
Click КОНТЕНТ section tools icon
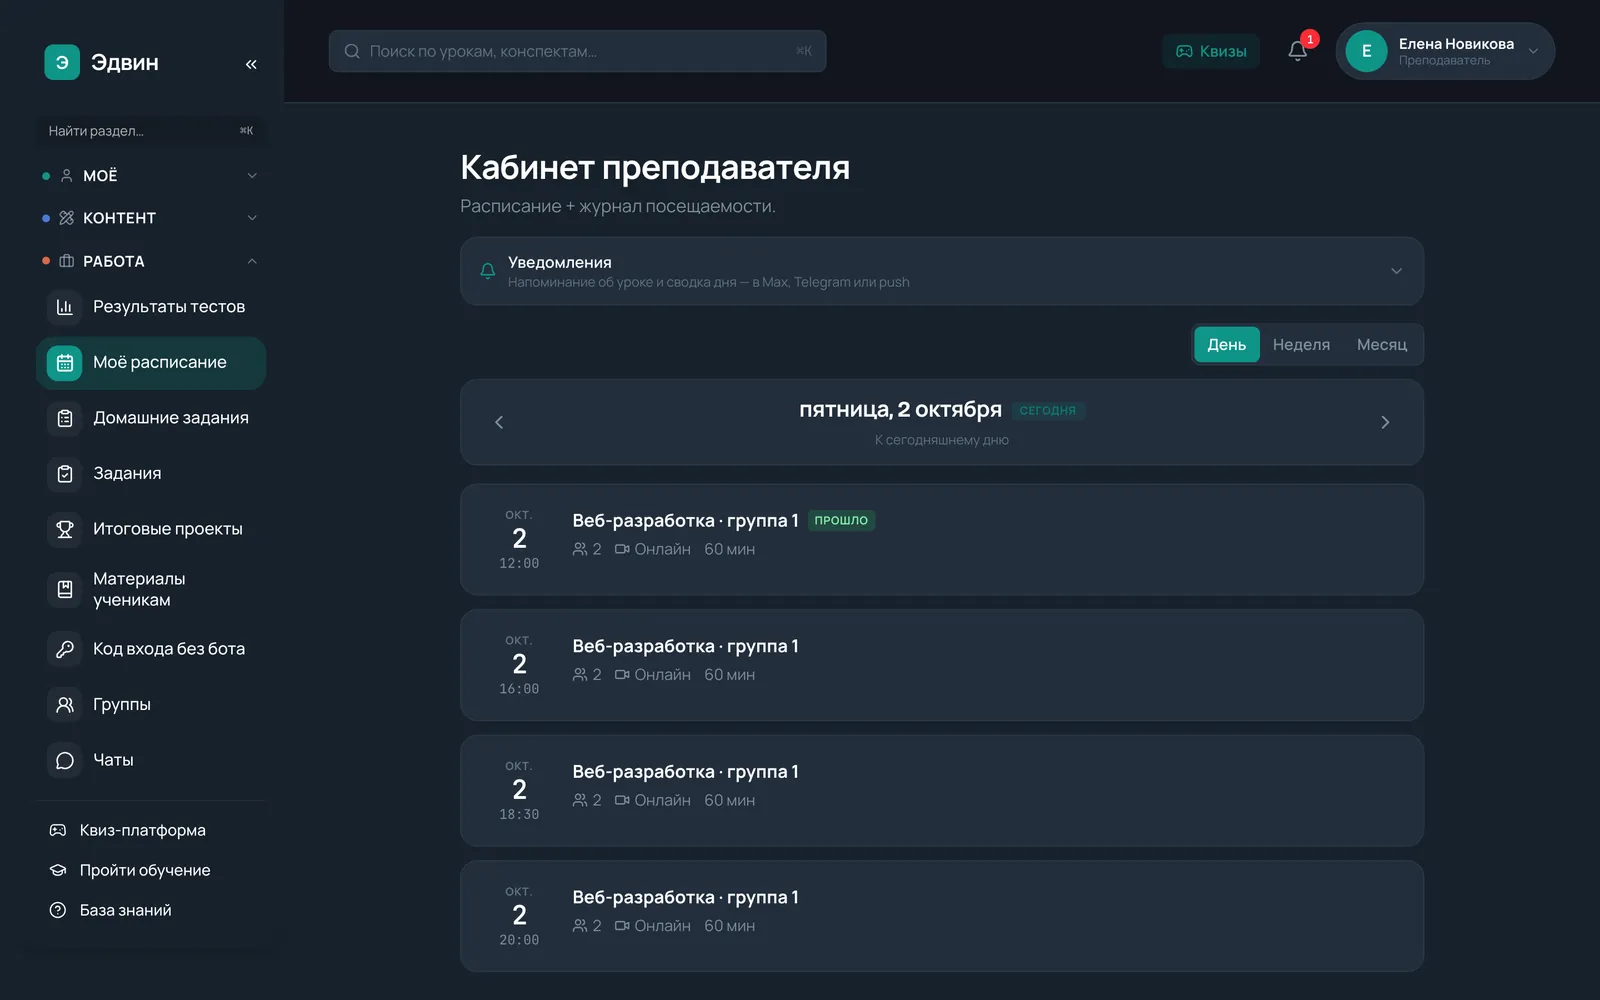(x=67, y=218)
